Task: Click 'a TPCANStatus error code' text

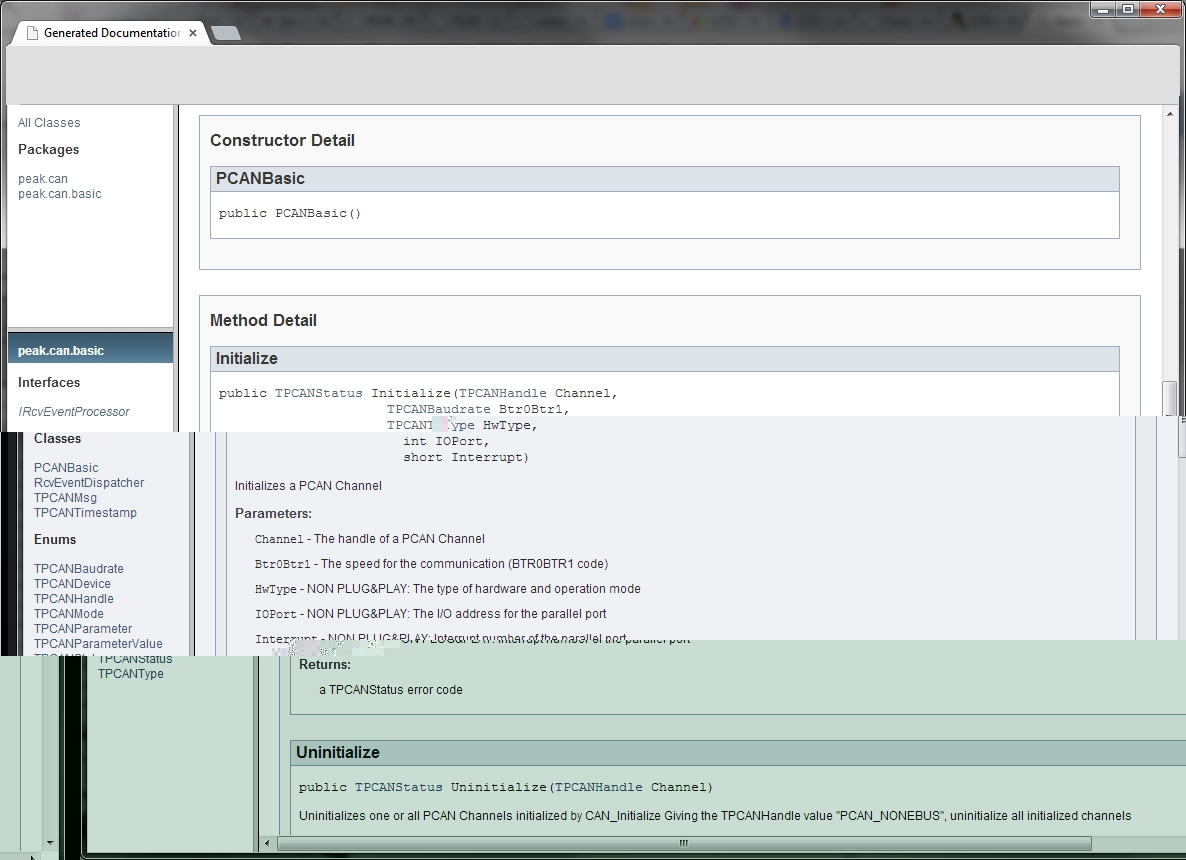Action: click(x=390, y=690)
